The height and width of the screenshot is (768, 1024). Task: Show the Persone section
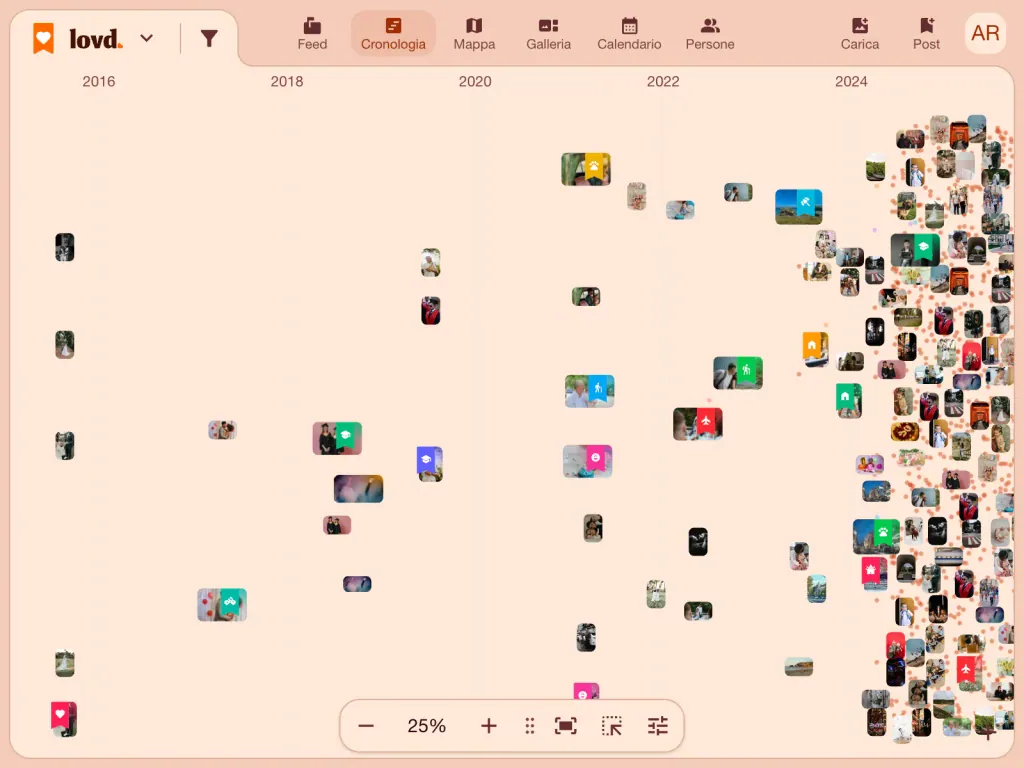pyautogui.click(x=710, y=34)
